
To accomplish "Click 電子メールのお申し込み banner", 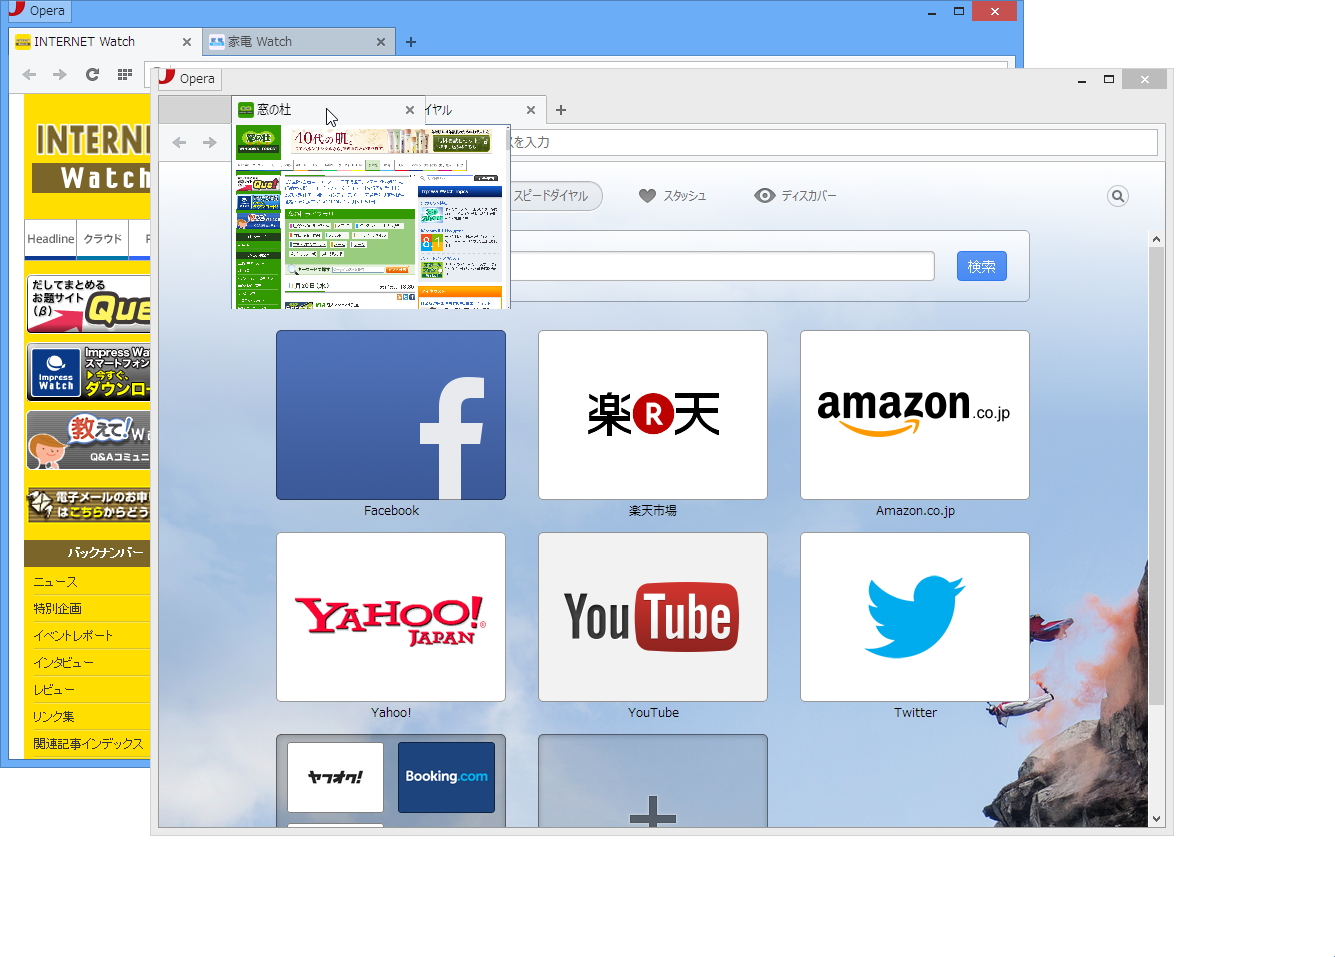I will tap(89, 505).
